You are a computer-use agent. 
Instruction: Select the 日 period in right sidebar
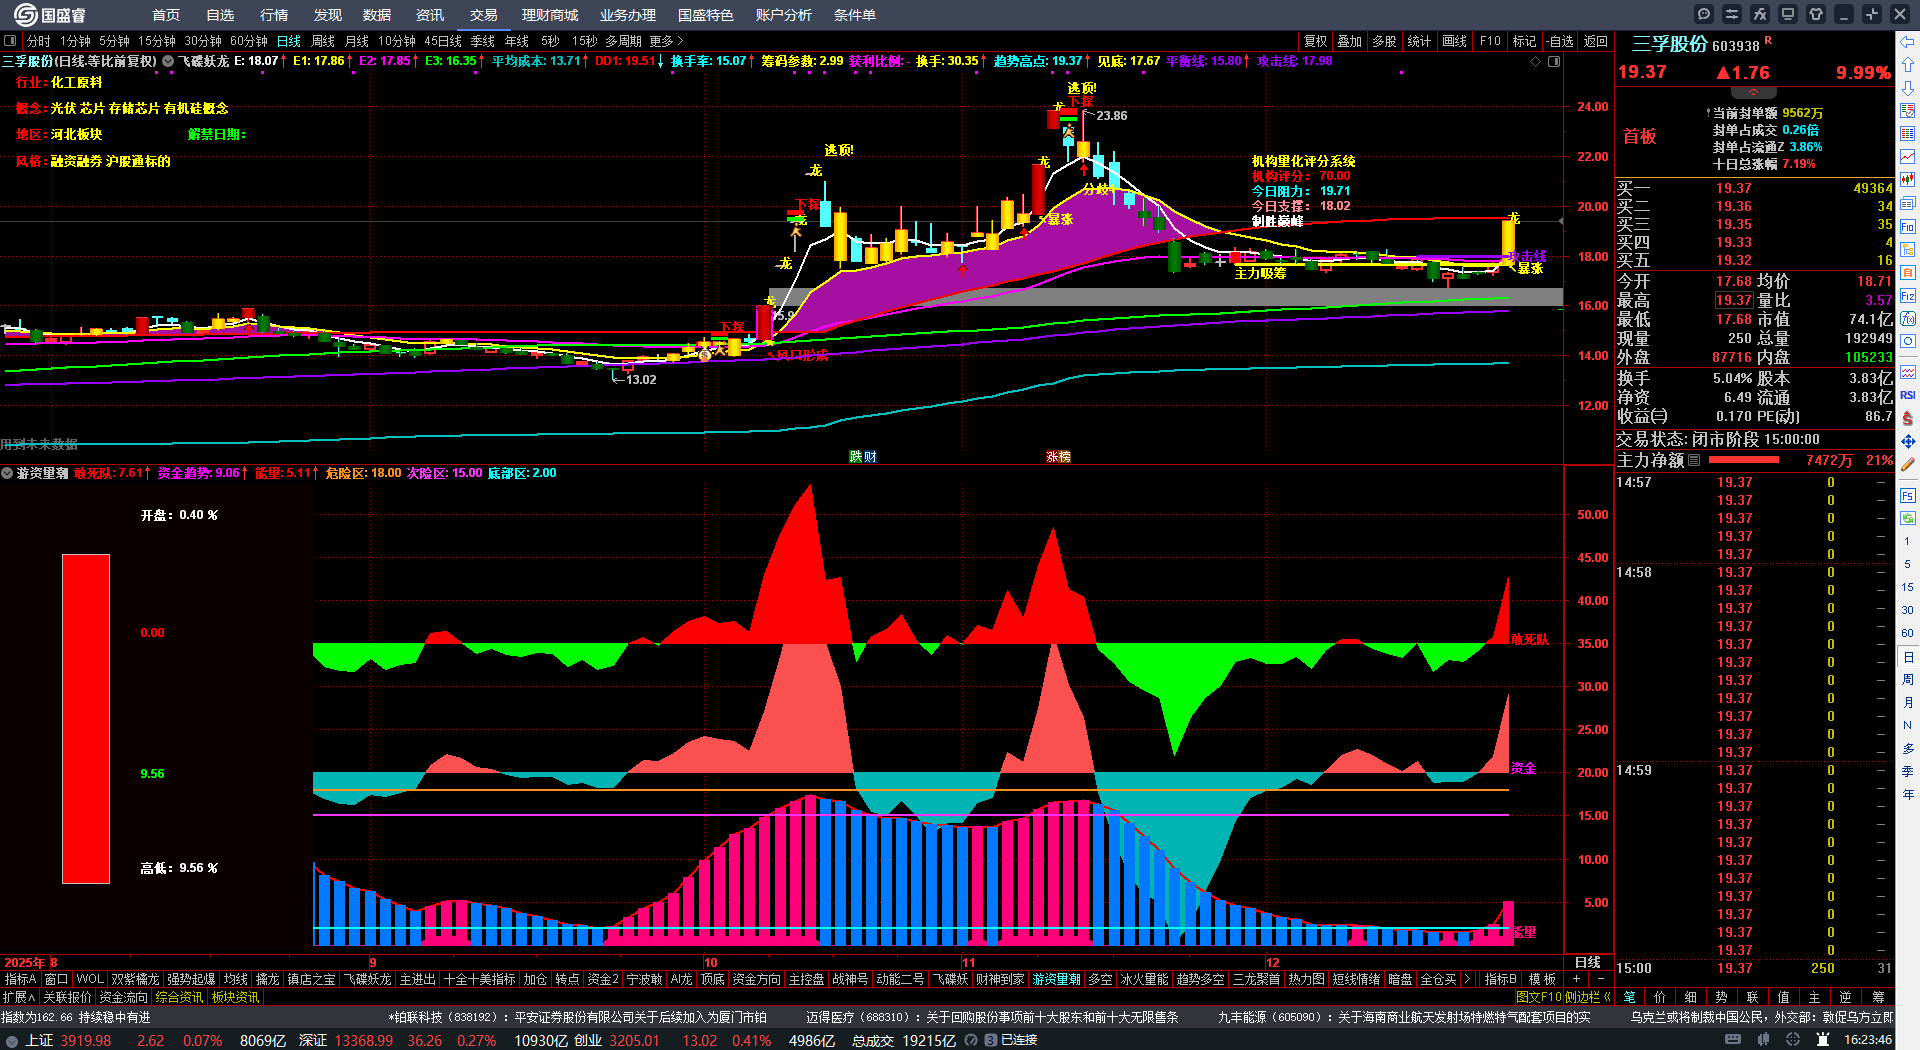[1908, 657]
